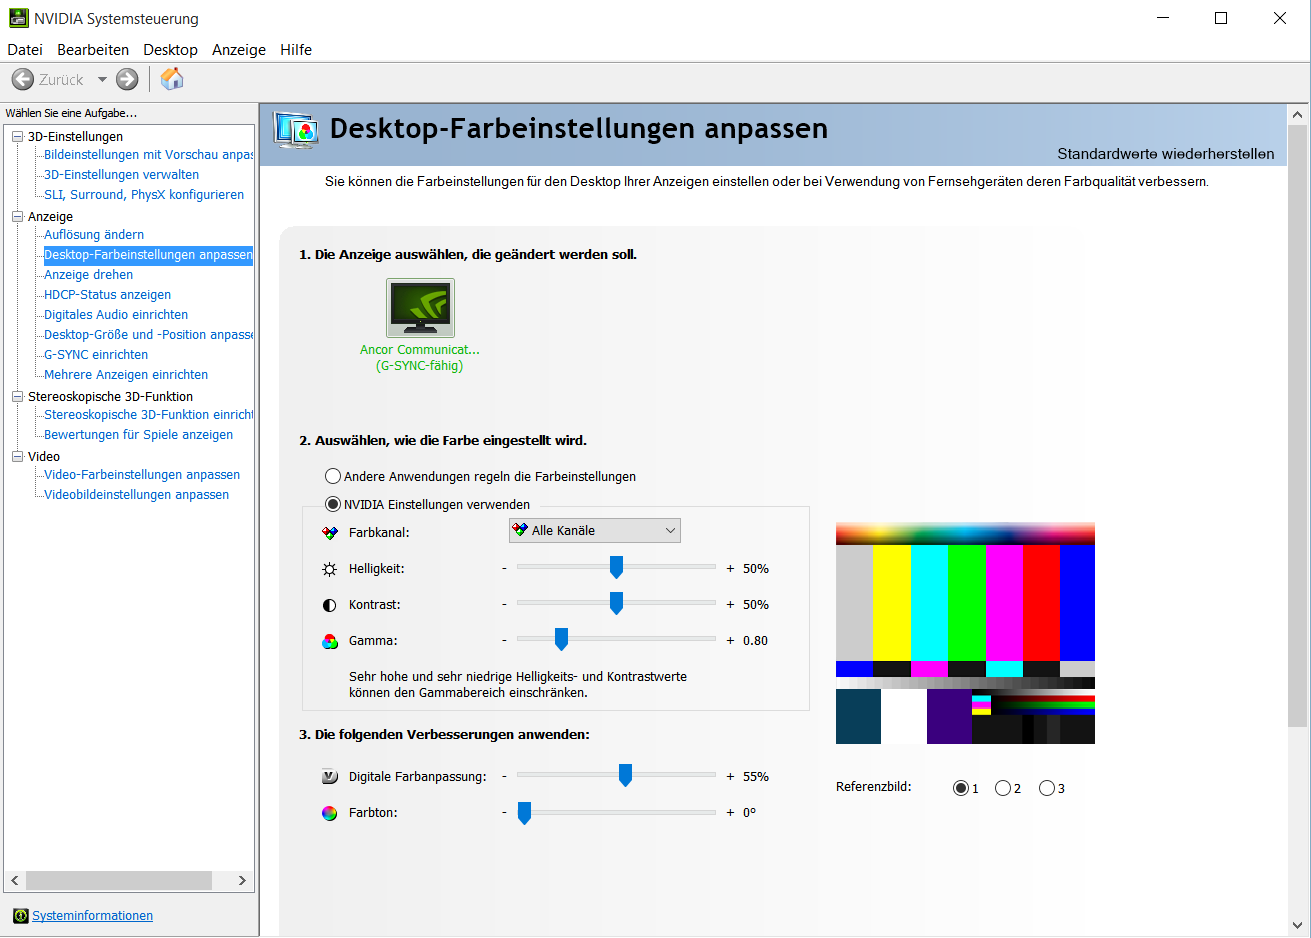1311x938 pixels.
Task: Choose Referenzbild option 1
Action: point(961,788)
